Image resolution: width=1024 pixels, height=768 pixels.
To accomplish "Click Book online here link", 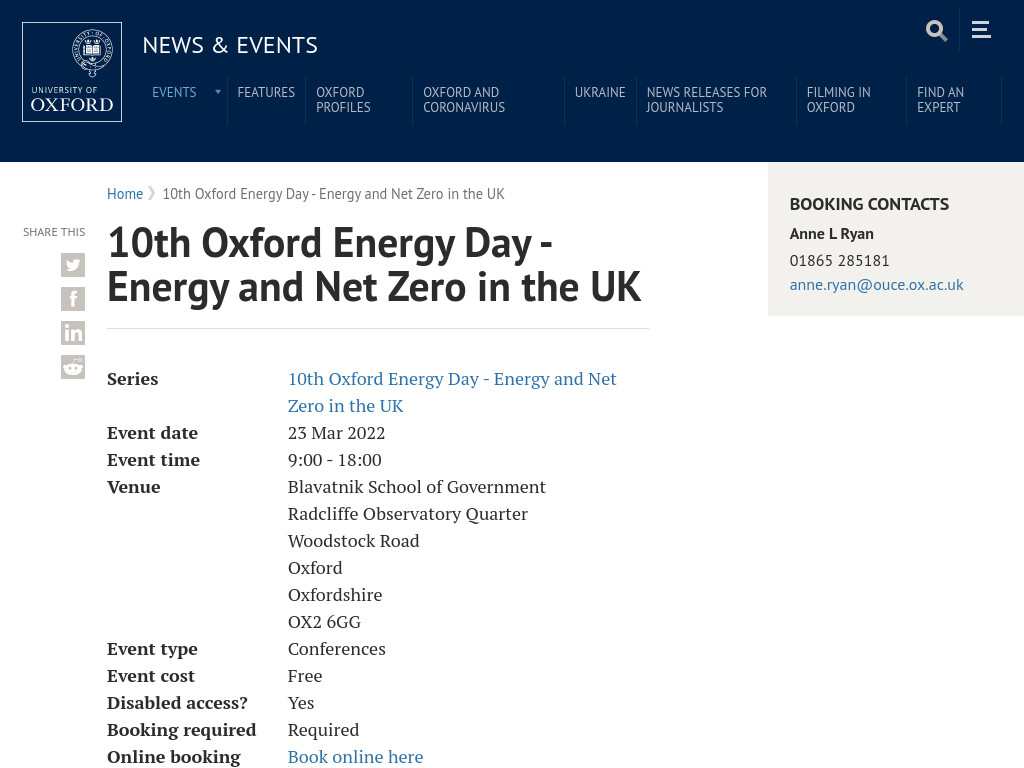I will [x=355, y=756].
